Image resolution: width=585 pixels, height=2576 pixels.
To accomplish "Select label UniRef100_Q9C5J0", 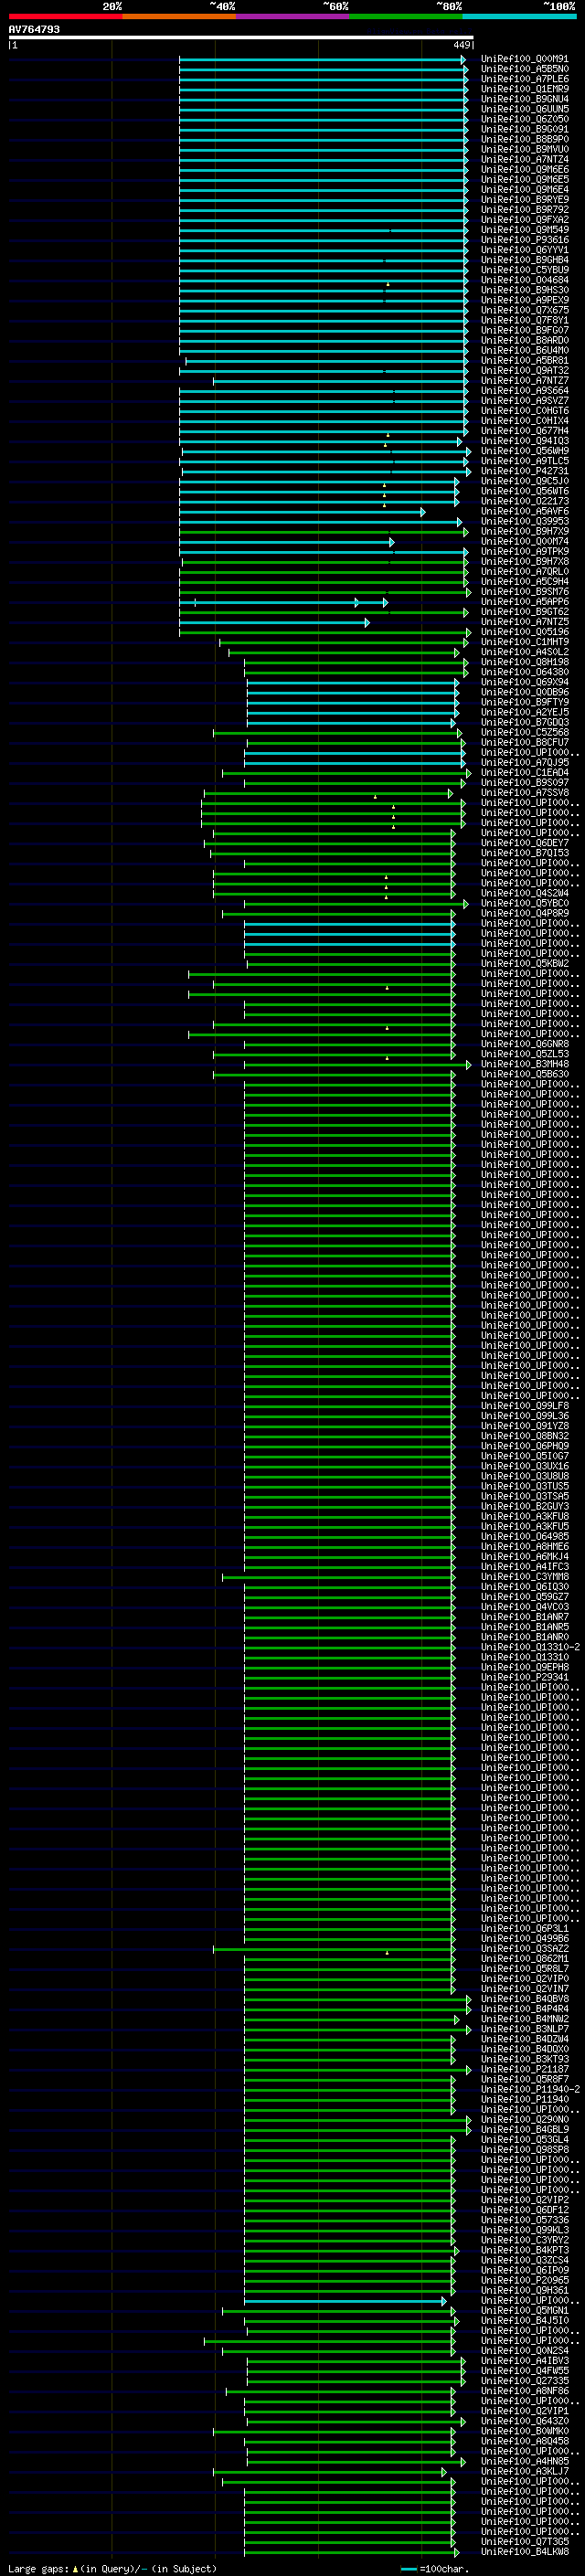I will point(524,481).
